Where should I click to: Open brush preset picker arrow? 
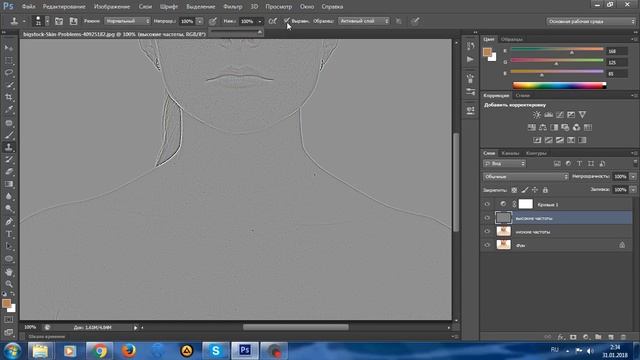[x=47, y=21]
